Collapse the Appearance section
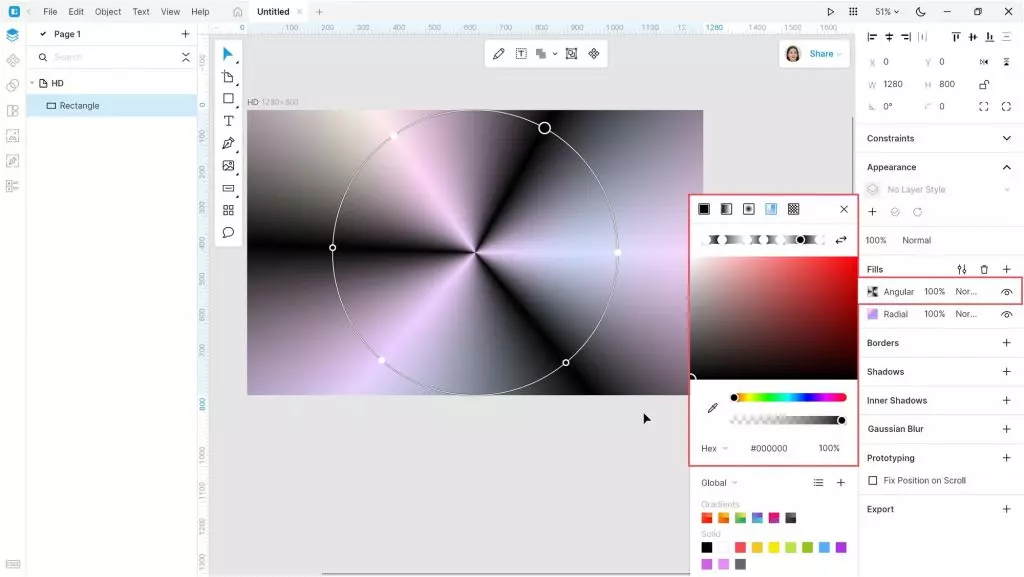Image resolution: width=1024 pixels, height=577 pixels. pos(1006,167)
